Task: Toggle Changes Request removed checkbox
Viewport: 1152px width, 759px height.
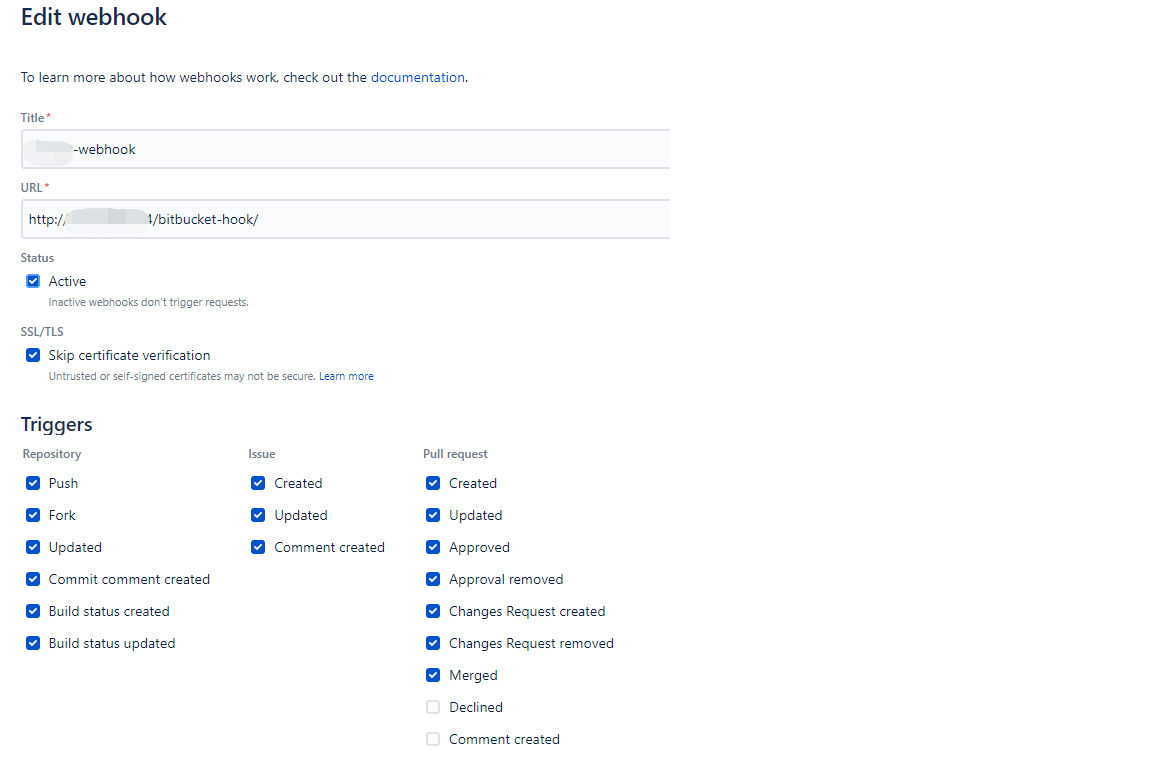Action: 433,643
